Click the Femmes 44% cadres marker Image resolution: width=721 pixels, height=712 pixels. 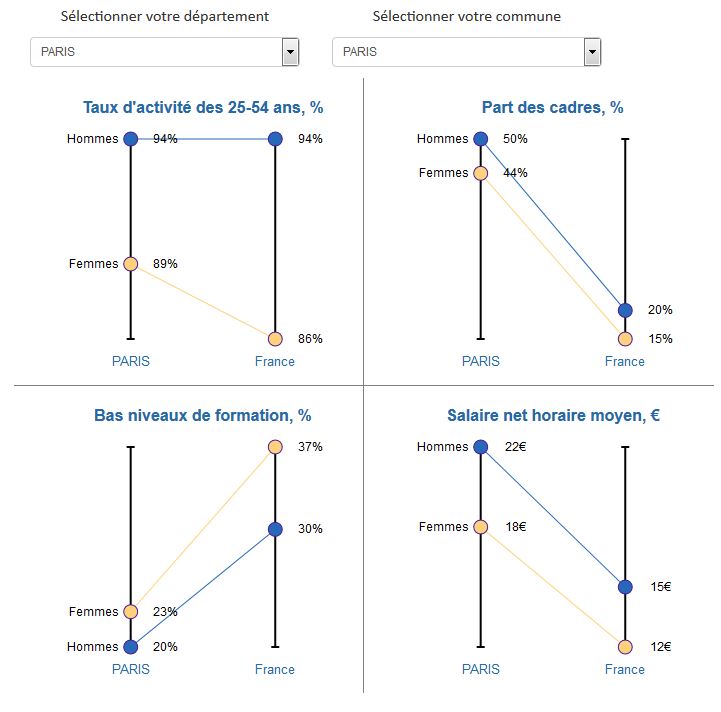coord(480,173)
